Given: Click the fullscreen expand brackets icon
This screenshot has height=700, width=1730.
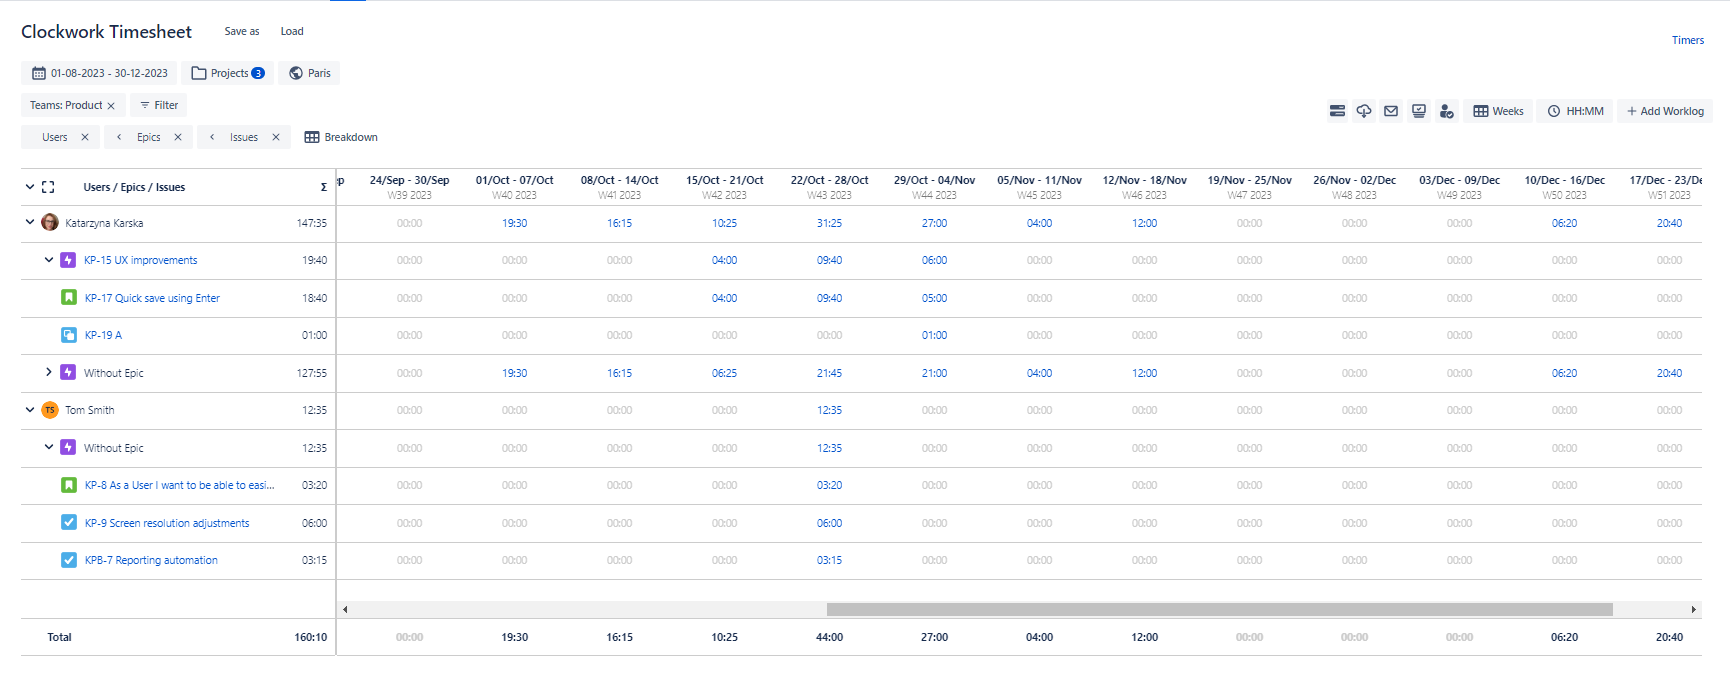Looking at the screenshot, I should tap(48, 187).
